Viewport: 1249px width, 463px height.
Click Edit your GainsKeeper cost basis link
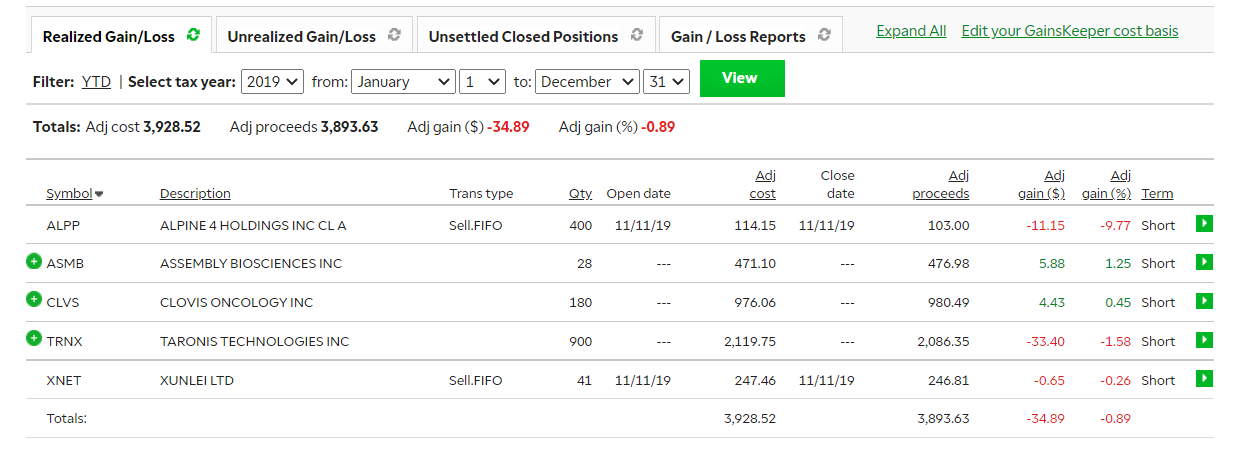click(x=1069, y=31)
